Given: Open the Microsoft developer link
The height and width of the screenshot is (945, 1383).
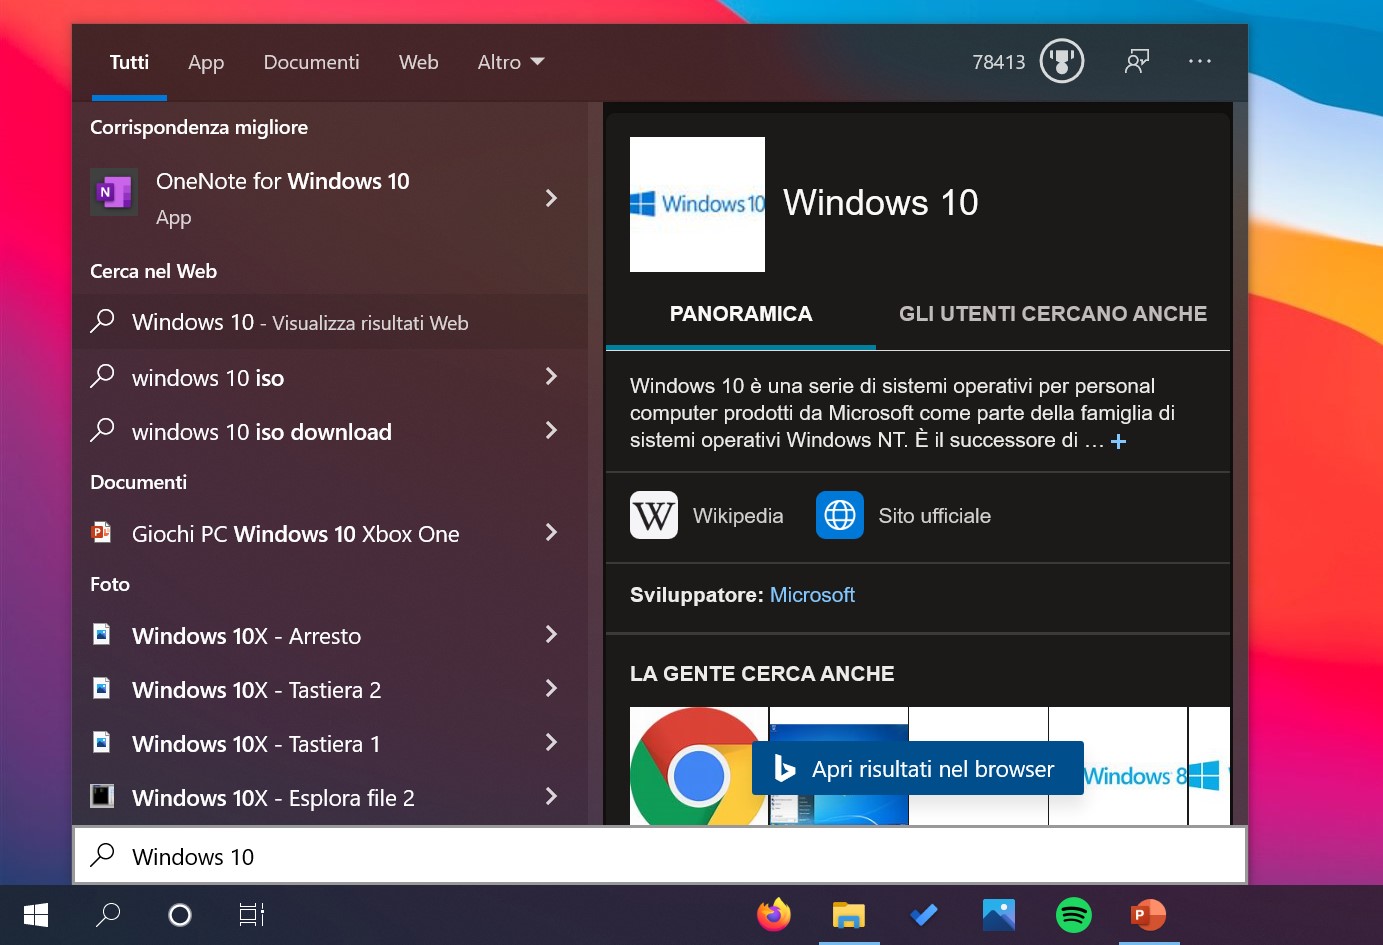Looking at the screenshot, I should pos(812,595).
